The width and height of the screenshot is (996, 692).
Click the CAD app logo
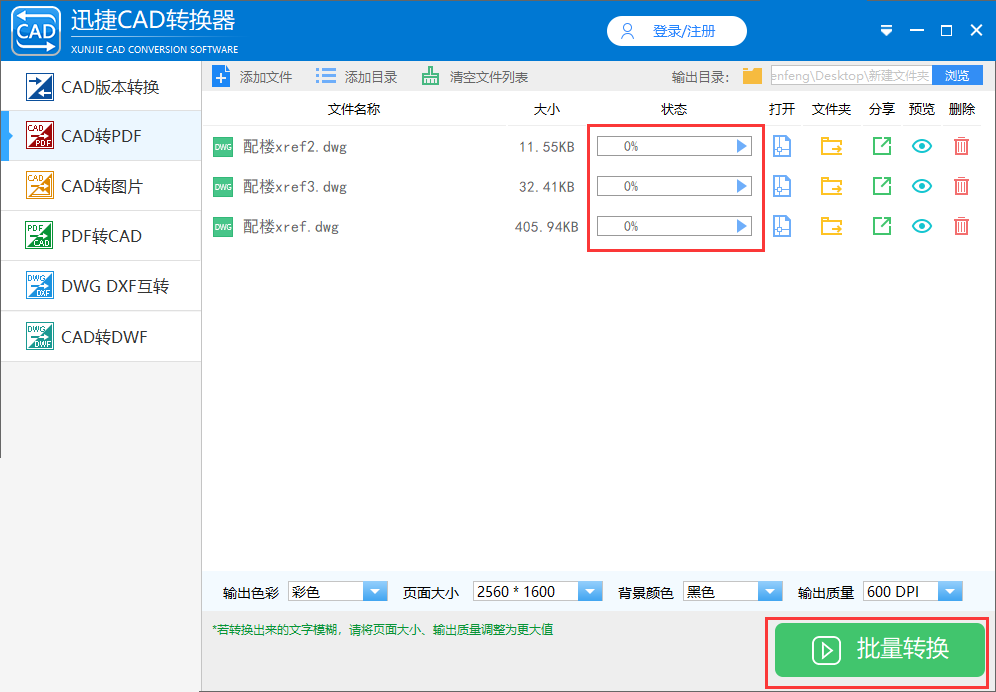pos(36,31)
